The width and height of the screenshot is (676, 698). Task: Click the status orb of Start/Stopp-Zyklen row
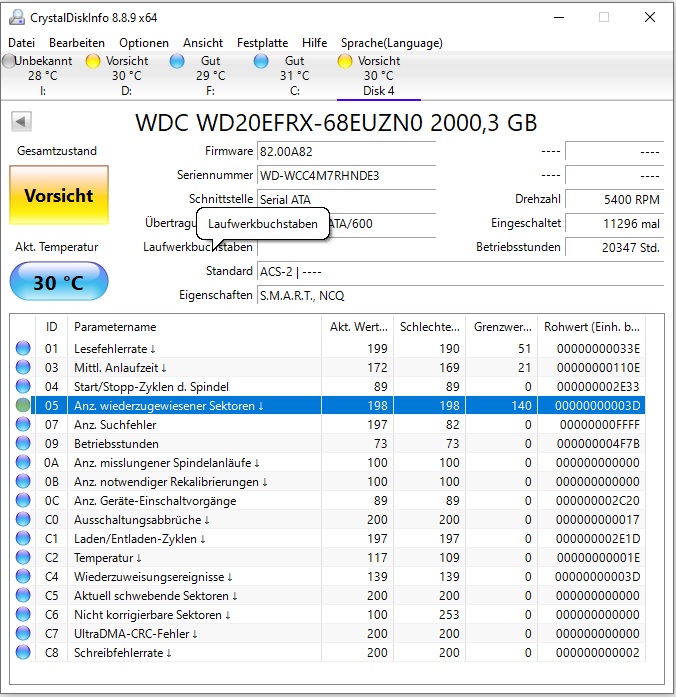coord(23,386)
